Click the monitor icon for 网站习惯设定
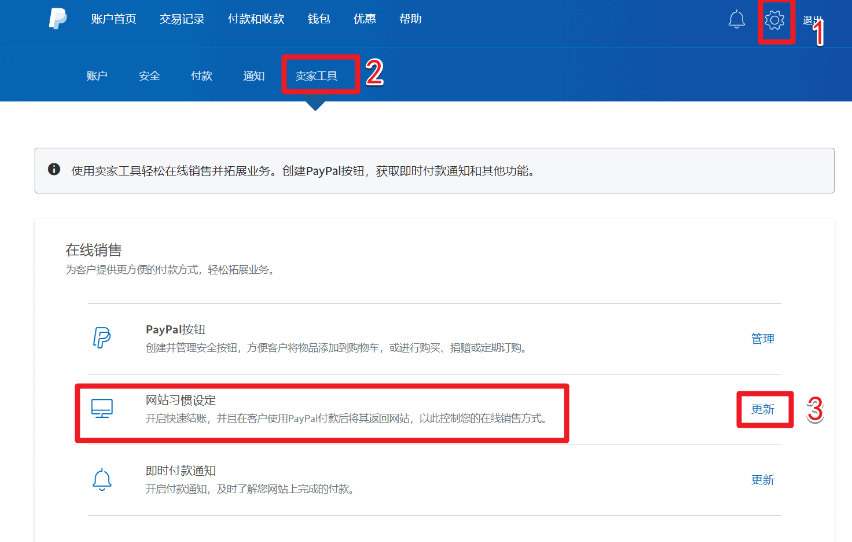This screenshot has height=542, width=852. point(102,408)
